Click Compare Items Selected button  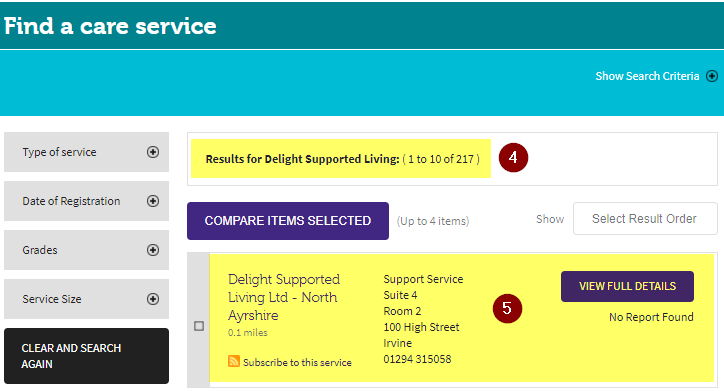click(288, 221)
